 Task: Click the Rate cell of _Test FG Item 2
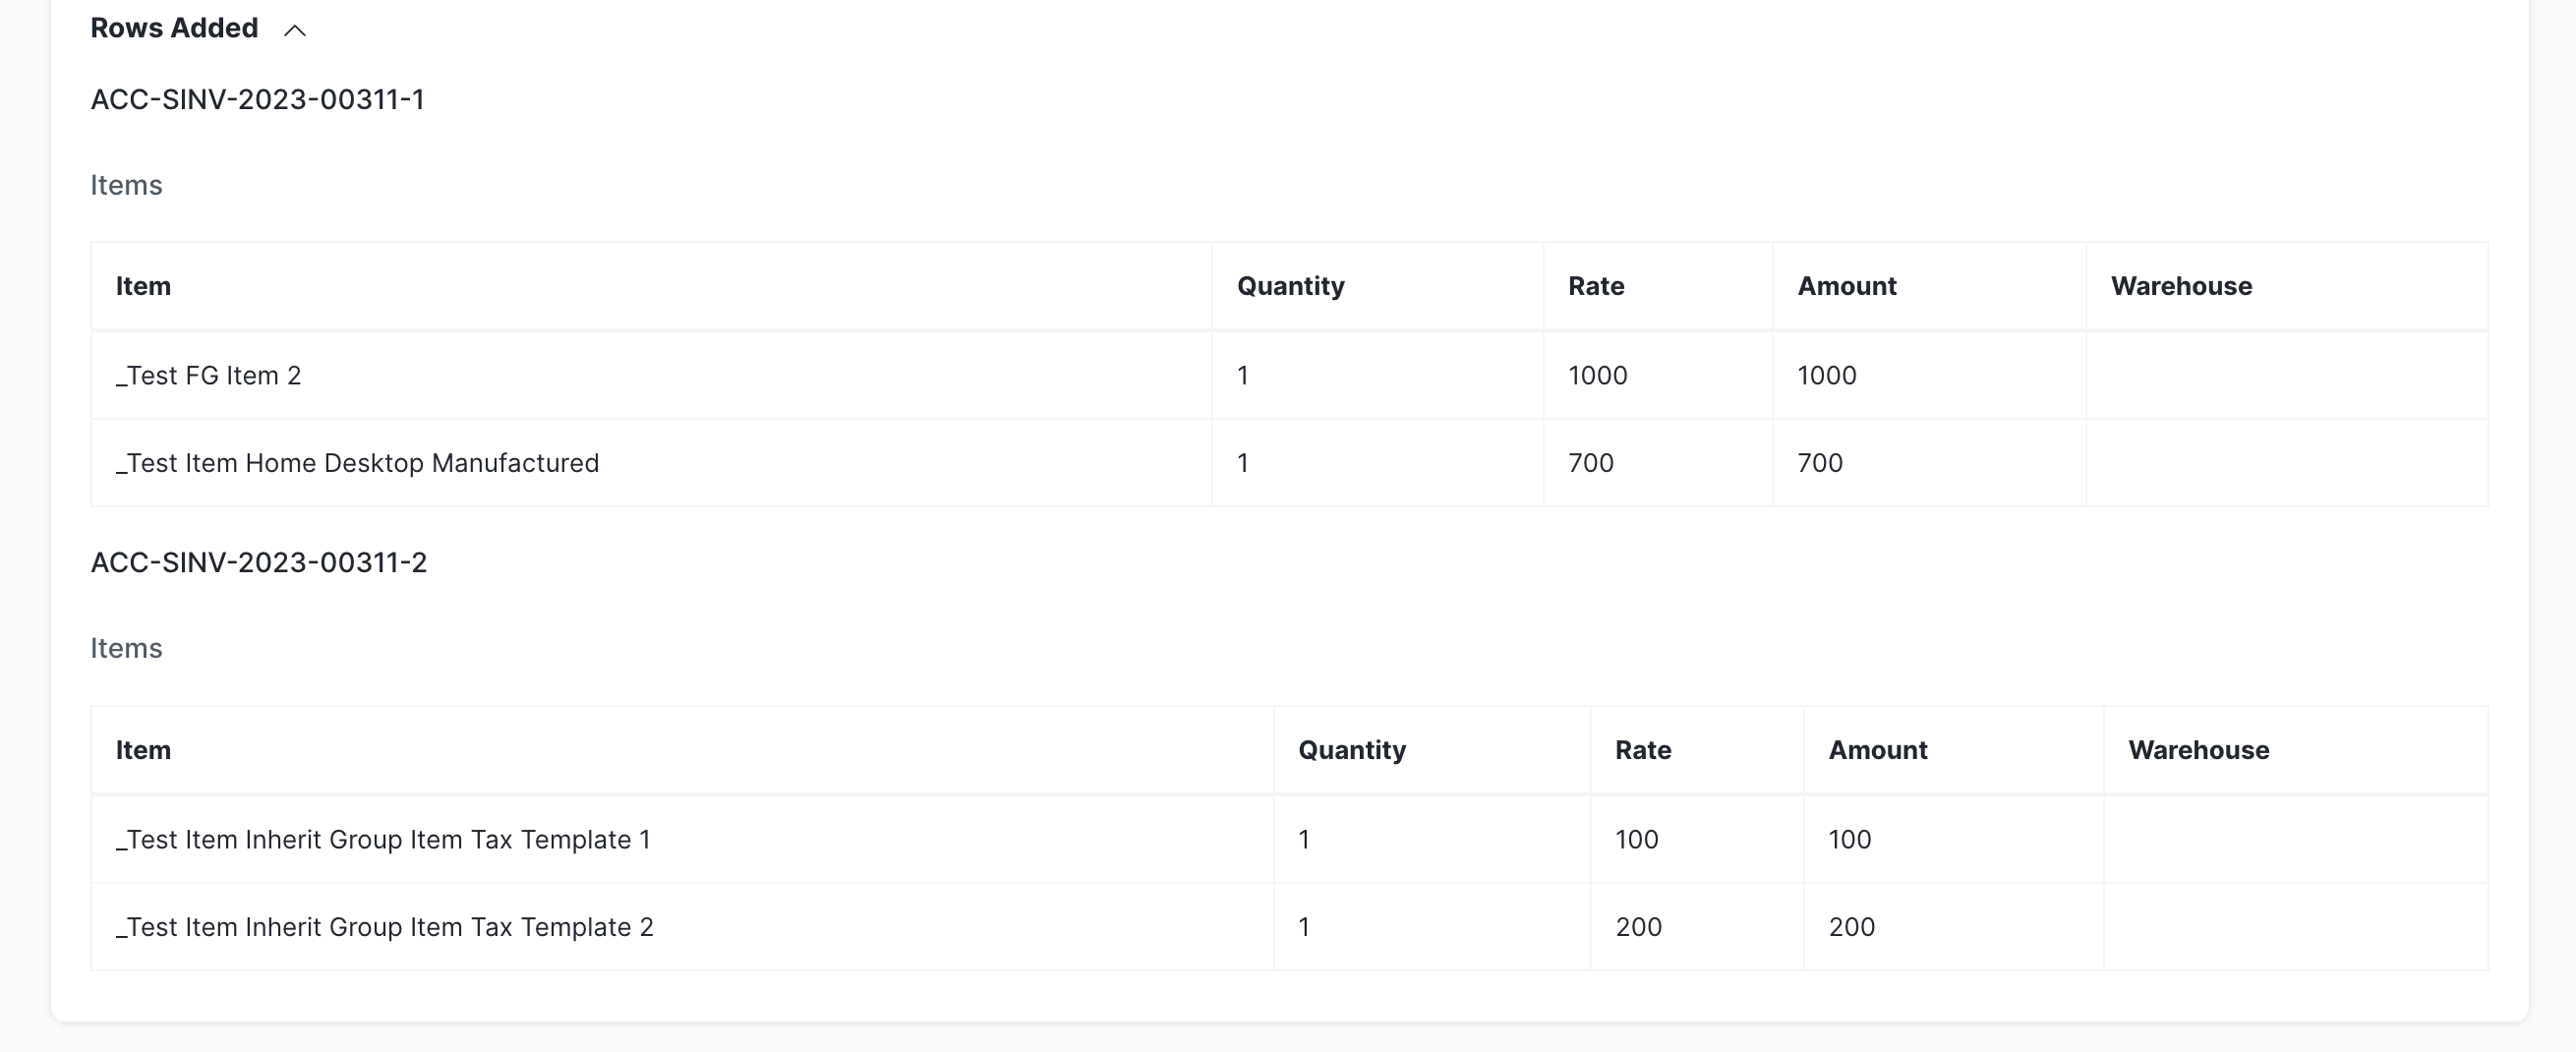pyautogui.click(x=1597, y=375)
